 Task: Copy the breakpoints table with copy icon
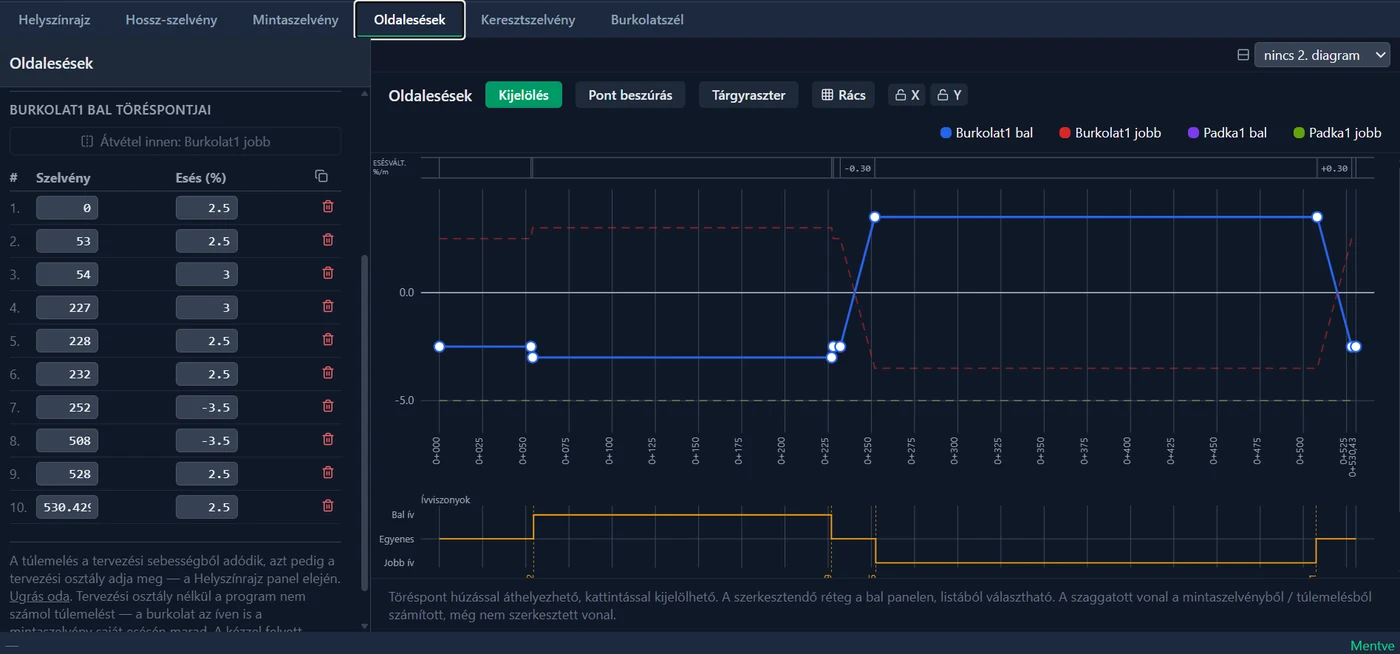pos(321,177)
